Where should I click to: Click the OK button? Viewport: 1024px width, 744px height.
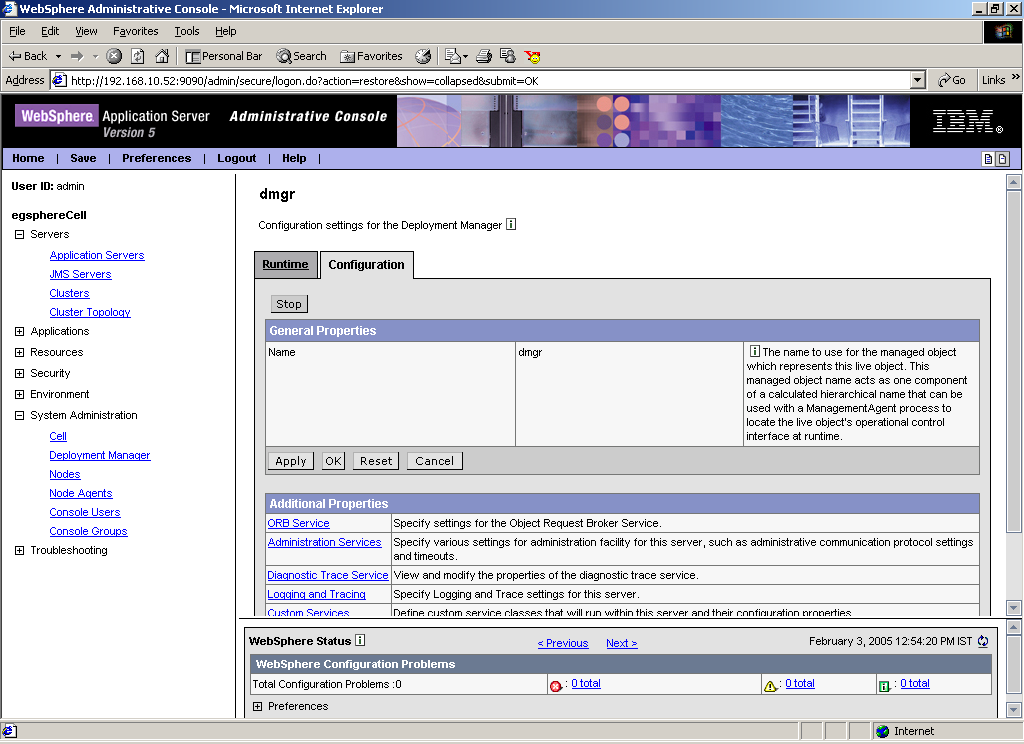click(333, 461)
